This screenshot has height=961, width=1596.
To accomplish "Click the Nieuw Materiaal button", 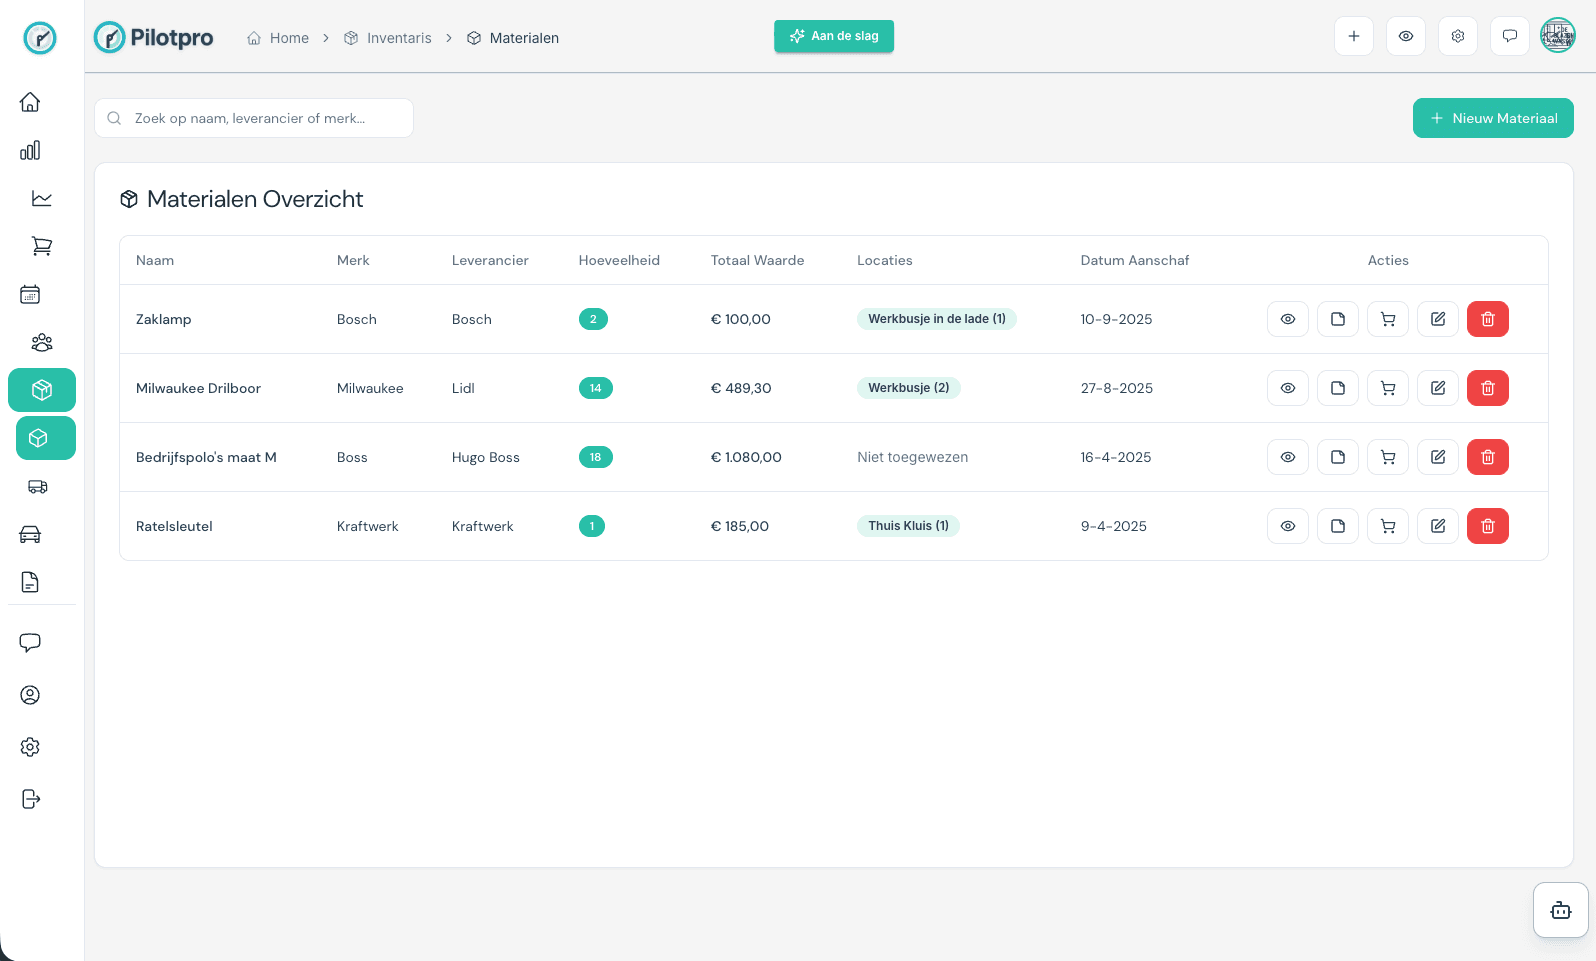I will click(x=1492, y=118).
